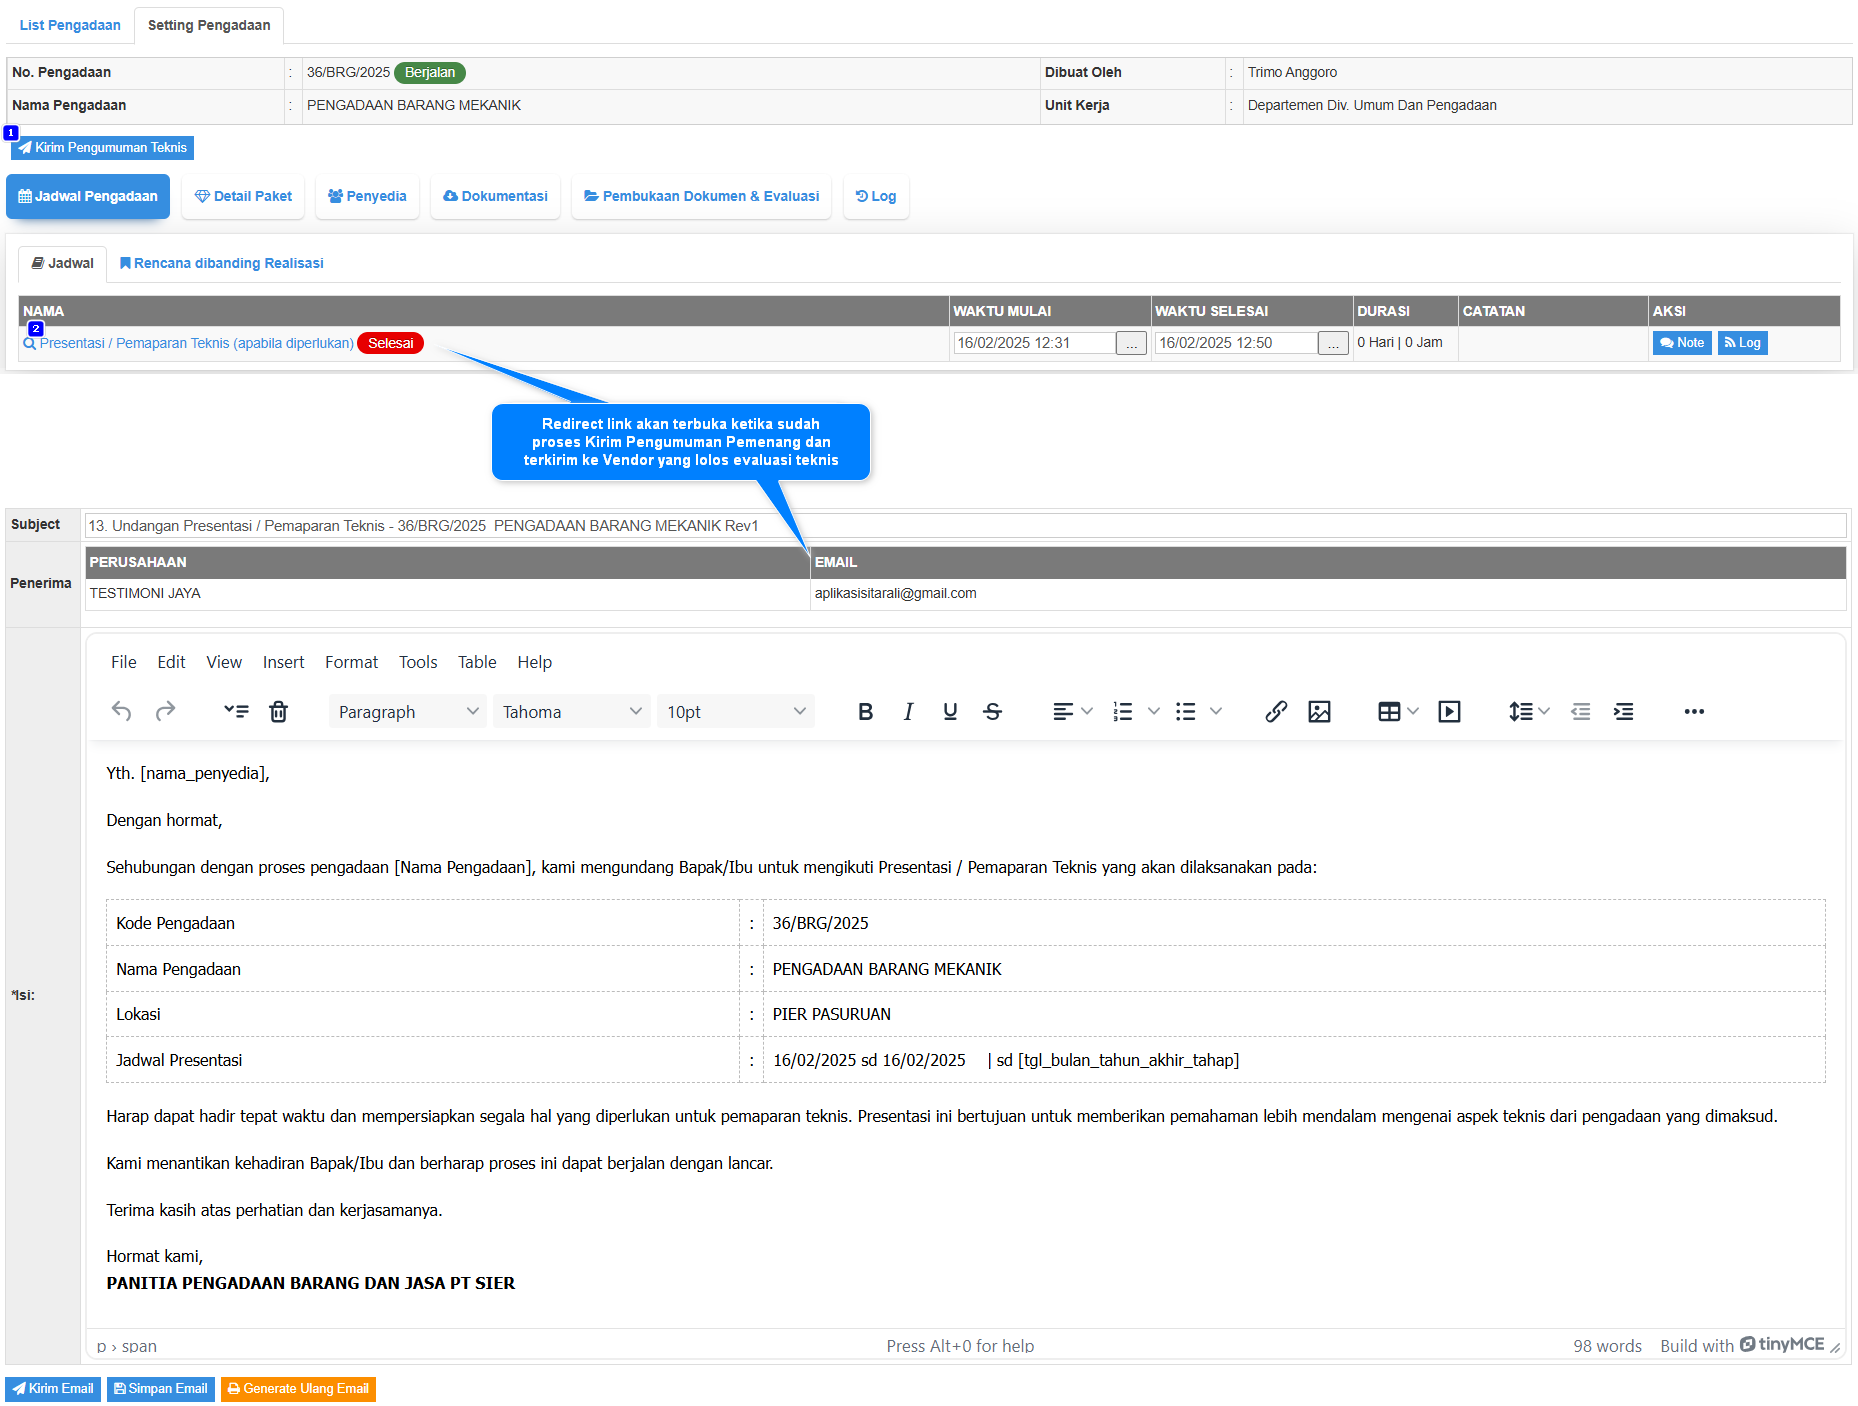Open the Paragraph block format dropdown
The height and width of the screenshot is (1406, 1858).
pos(407,711)
